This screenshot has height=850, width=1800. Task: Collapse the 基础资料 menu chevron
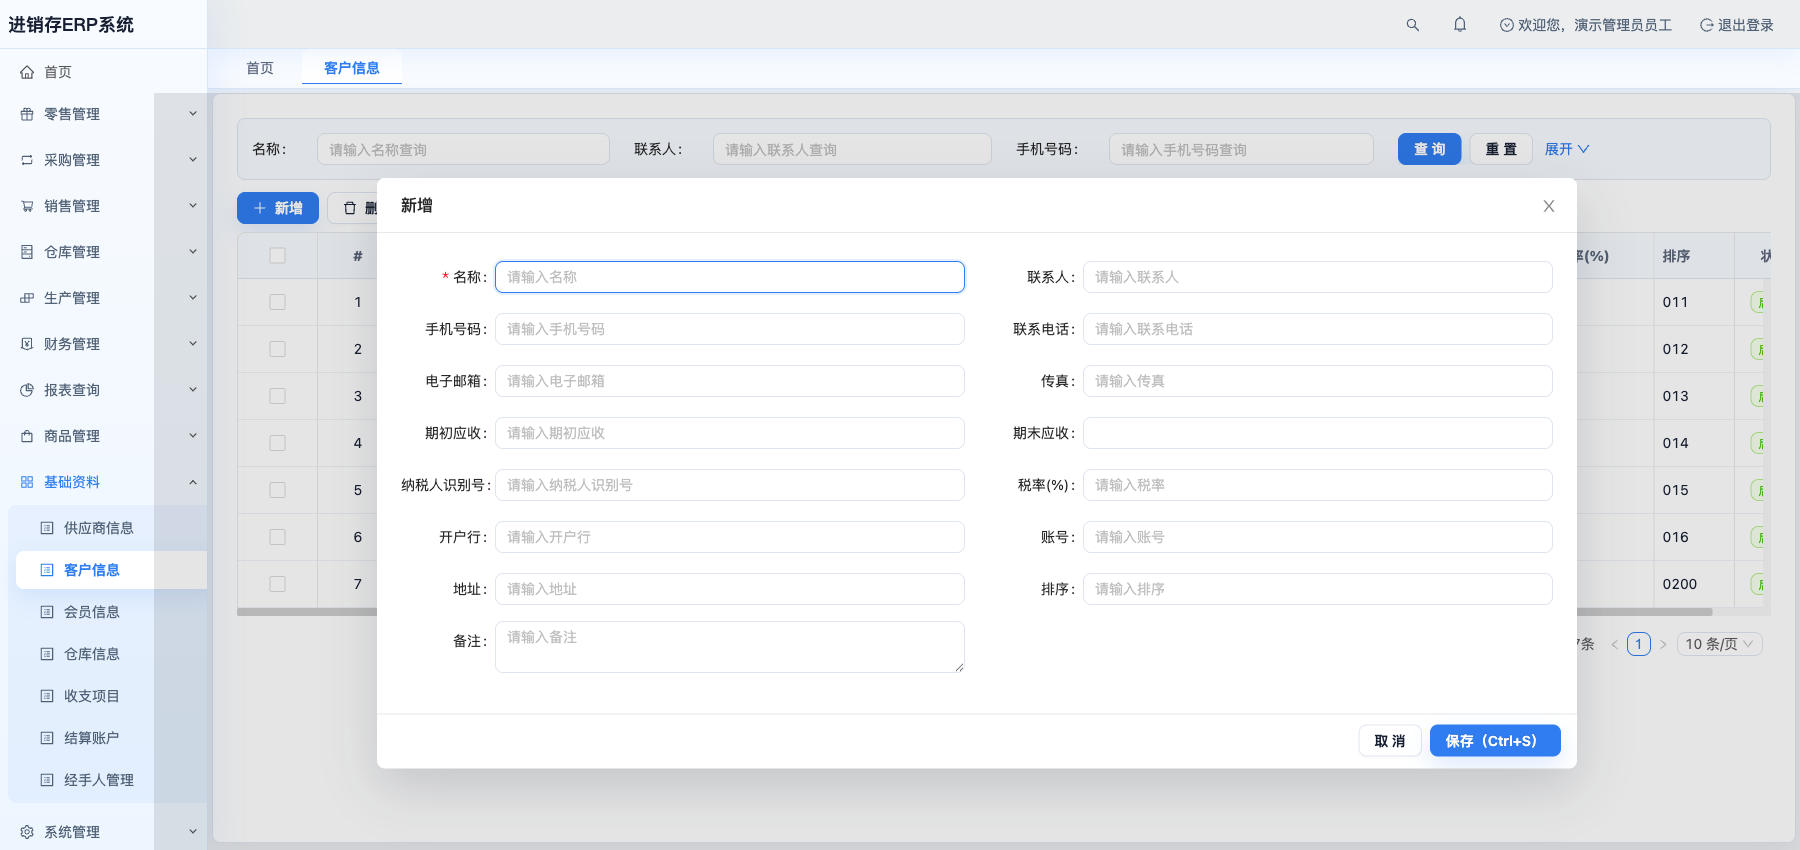tap(193, 482)
